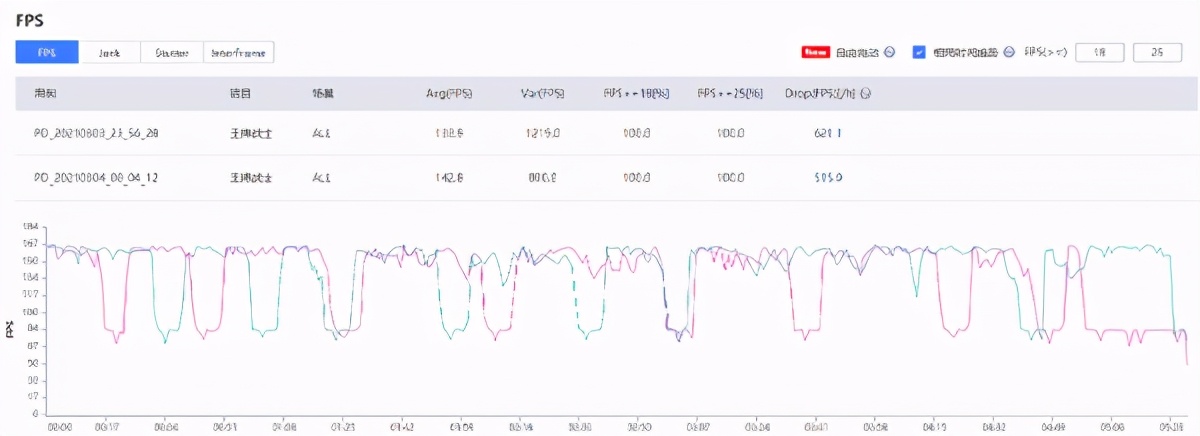This screenshot has height=436, width=1200.
Task: Click the Avg(FPS) column header
Action: [449, 93]
